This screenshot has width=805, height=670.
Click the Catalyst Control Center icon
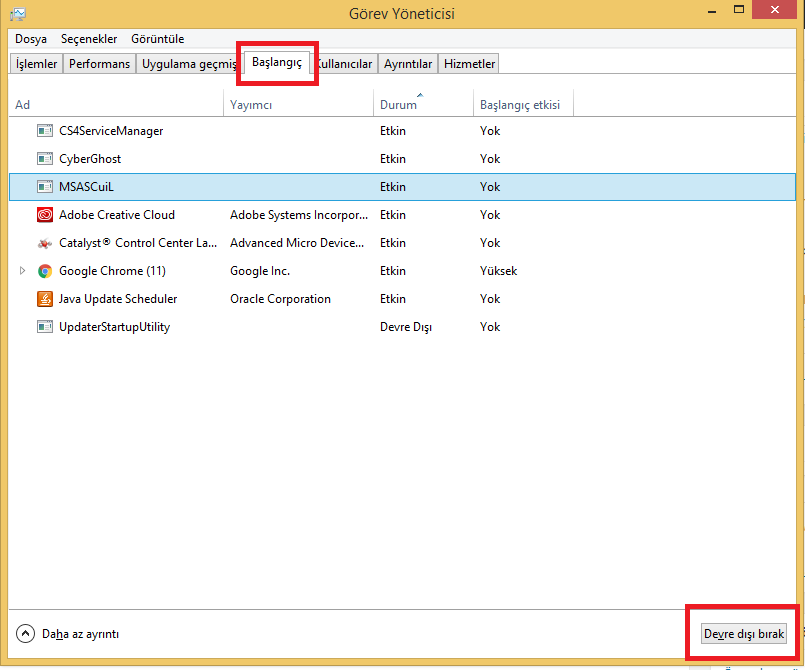coord(44,242)
